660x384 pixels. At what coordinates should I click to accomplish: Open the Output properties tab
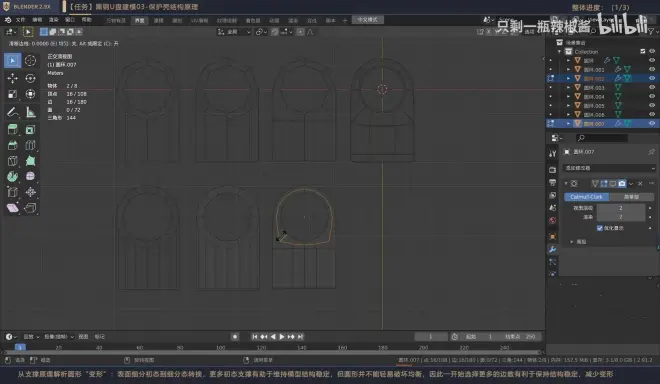click(553, 182)
